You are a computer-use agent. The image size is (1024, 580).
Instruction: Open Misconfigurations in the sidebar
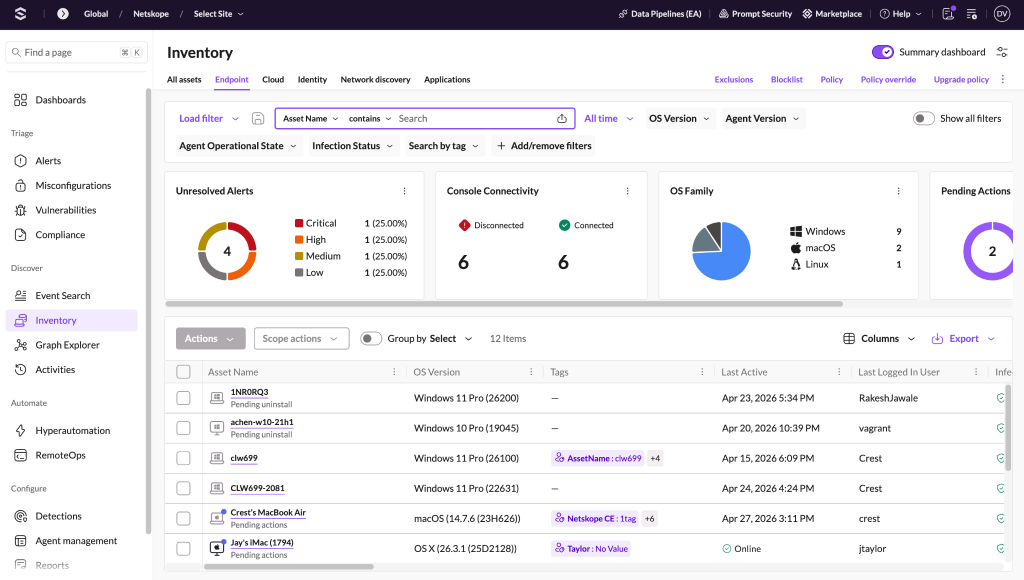click(72, 185)
